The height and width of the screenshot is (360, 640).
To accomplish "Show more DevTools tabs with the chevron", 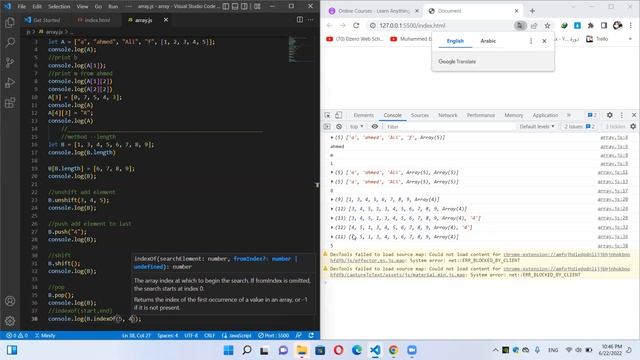I will coord(569,115).
